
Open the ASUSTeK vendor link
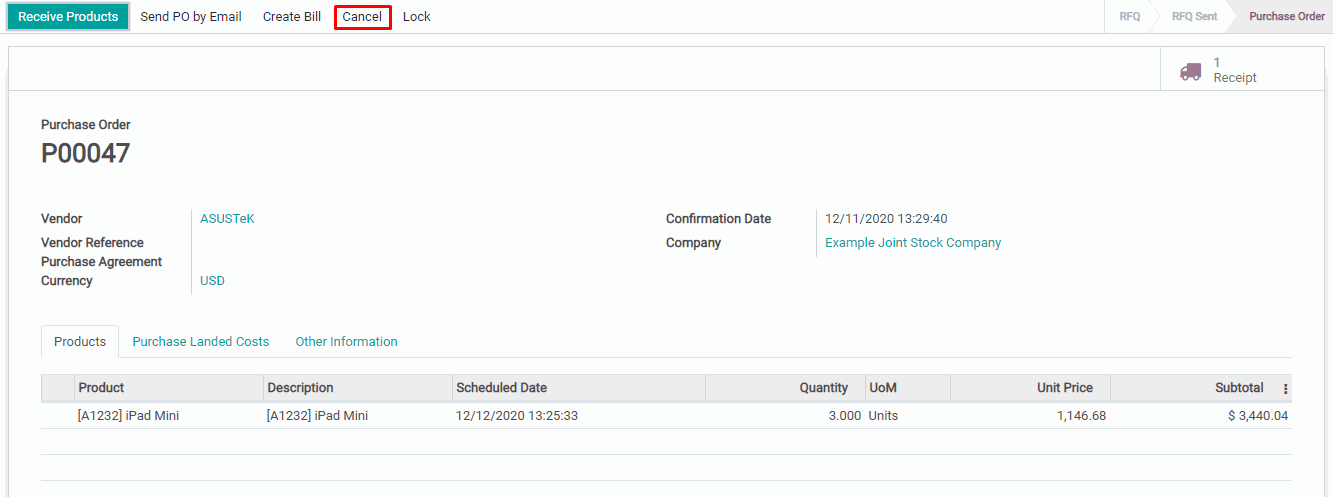[x=227, y=219]
